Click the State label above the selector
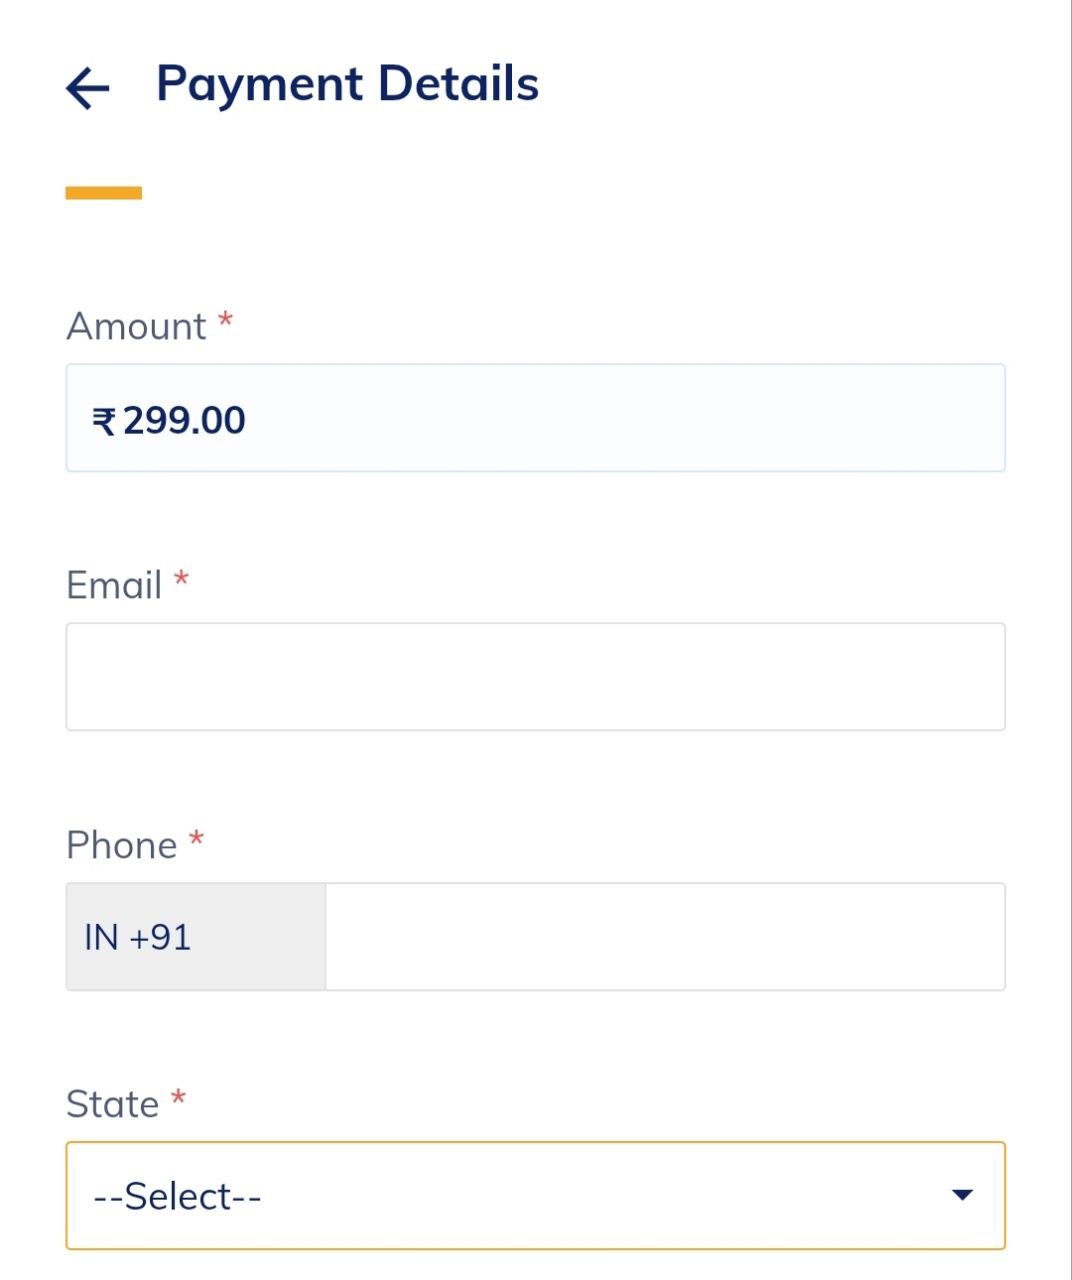The image size is (1072, 1280). click(x=111, y=1102)
